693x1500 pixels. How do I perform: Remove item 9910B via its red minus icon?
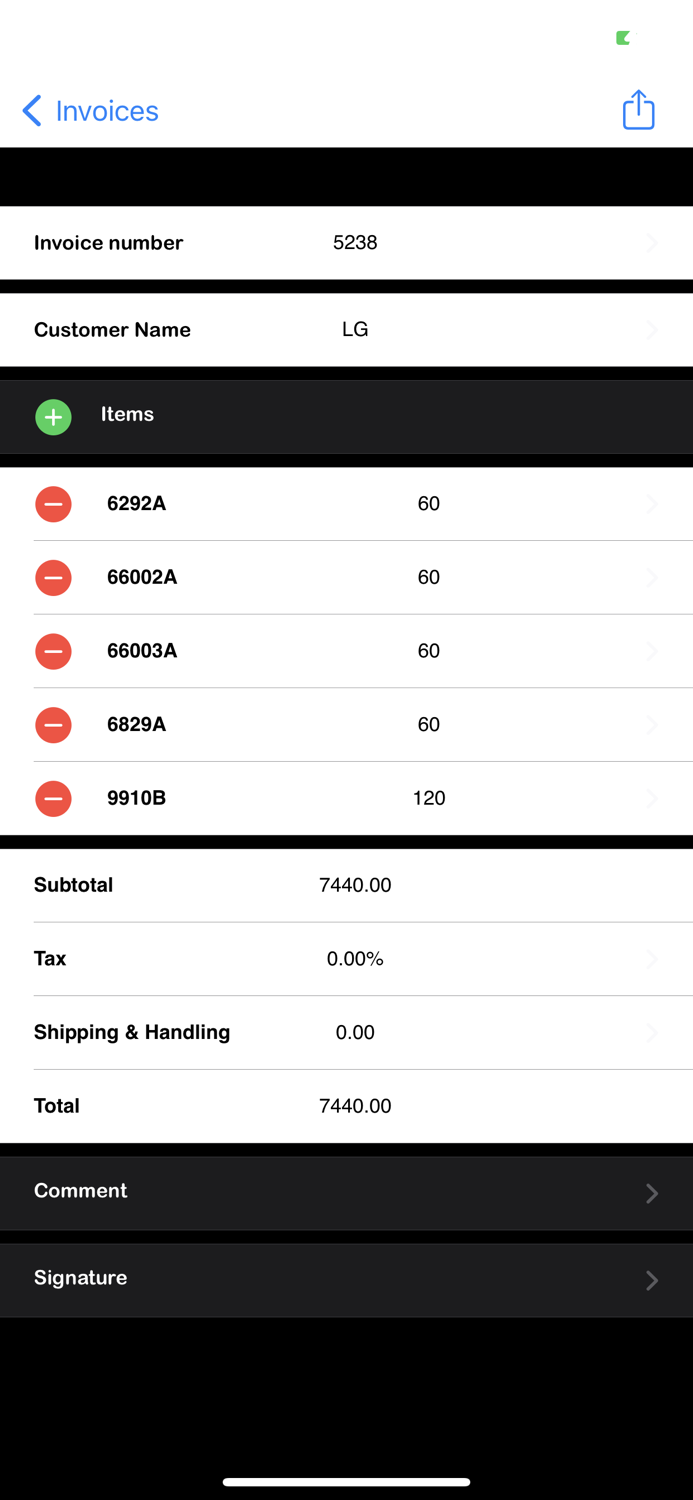click(x=53, y=798)
